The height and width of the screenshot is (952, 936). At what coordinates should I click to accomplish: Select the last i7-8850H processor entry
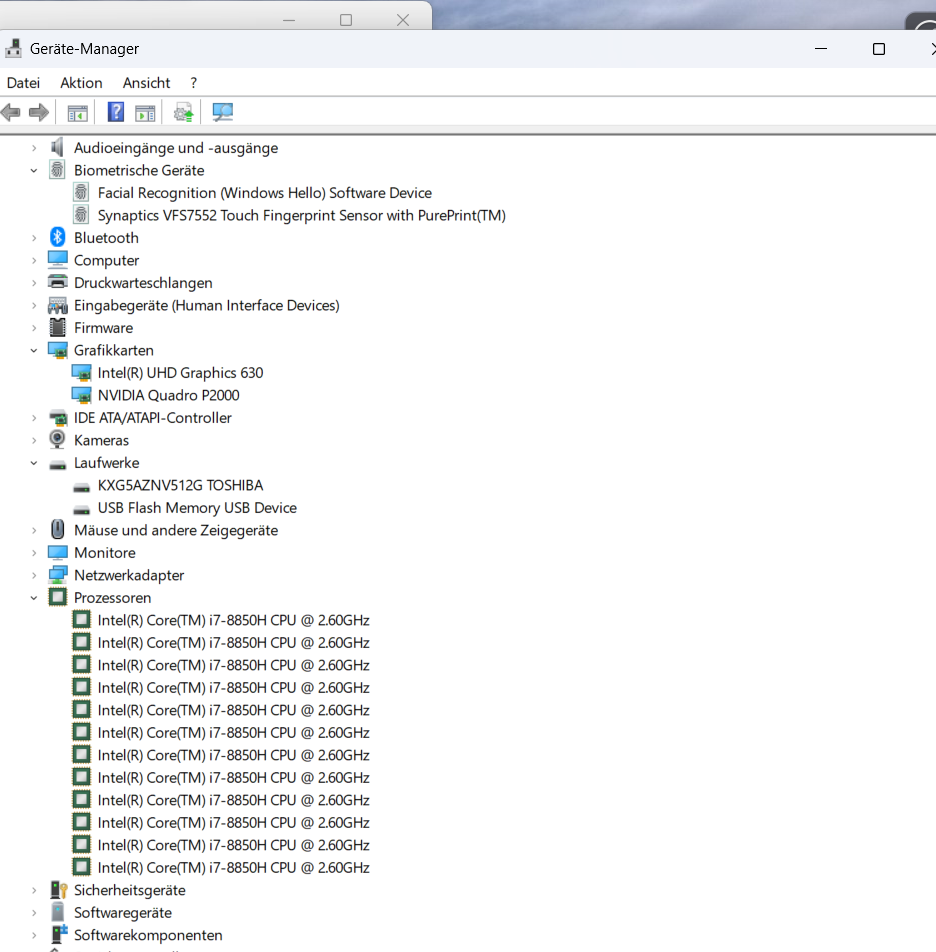(x=234, y=867)
